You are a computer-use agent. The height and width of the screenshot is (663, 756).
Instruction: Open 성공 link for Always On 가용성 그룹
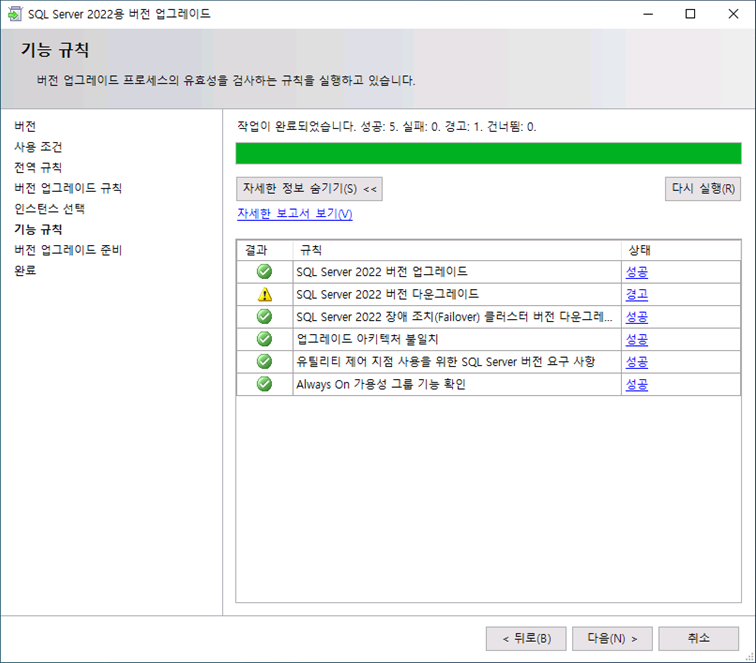[x=636, y=384]
